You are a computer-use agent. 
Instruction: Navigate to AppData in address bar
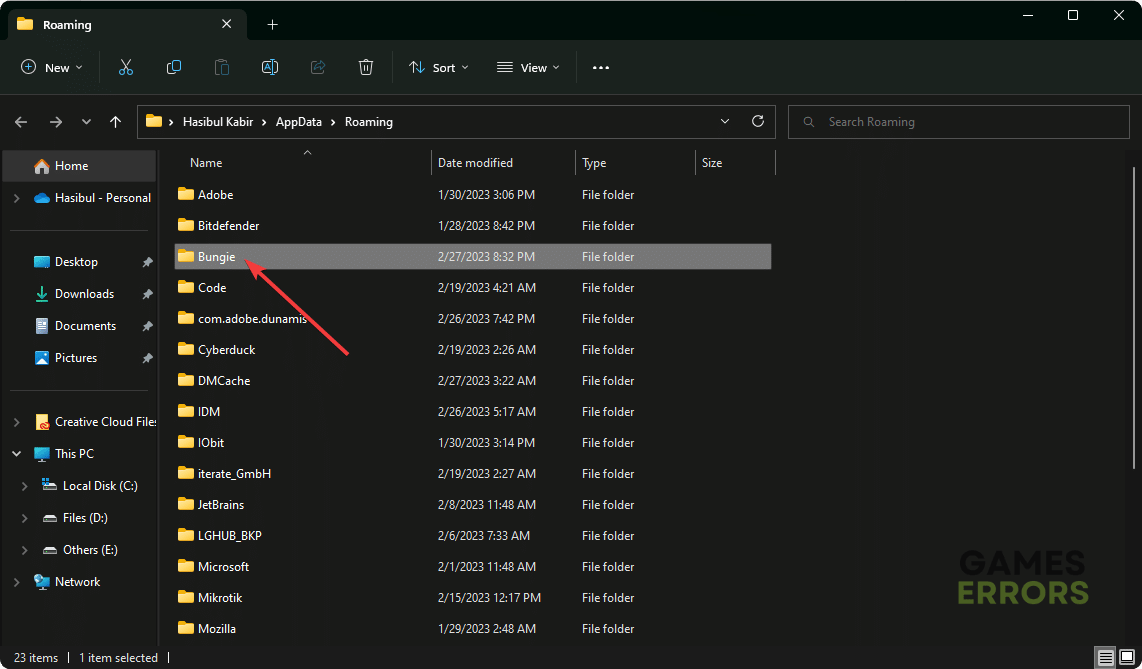coord(299,121)
